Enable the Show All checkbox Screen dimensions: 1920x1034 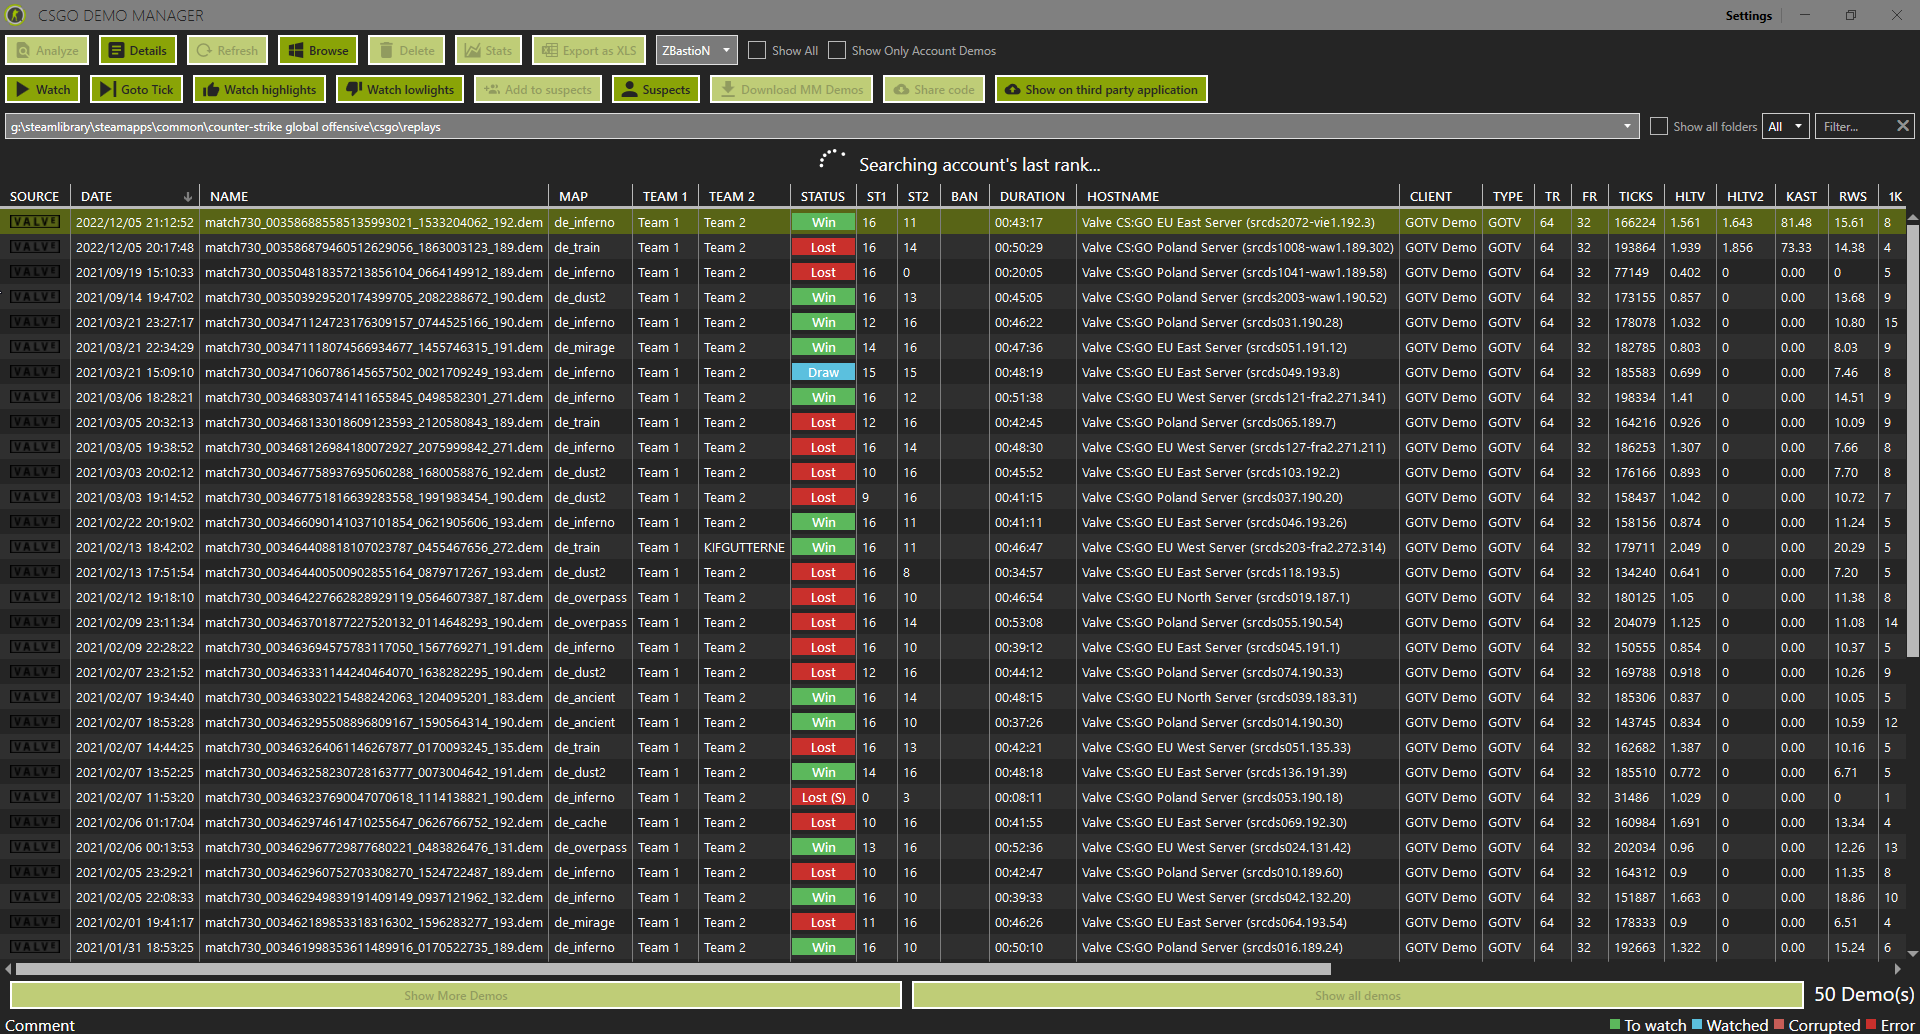point(756,50)
